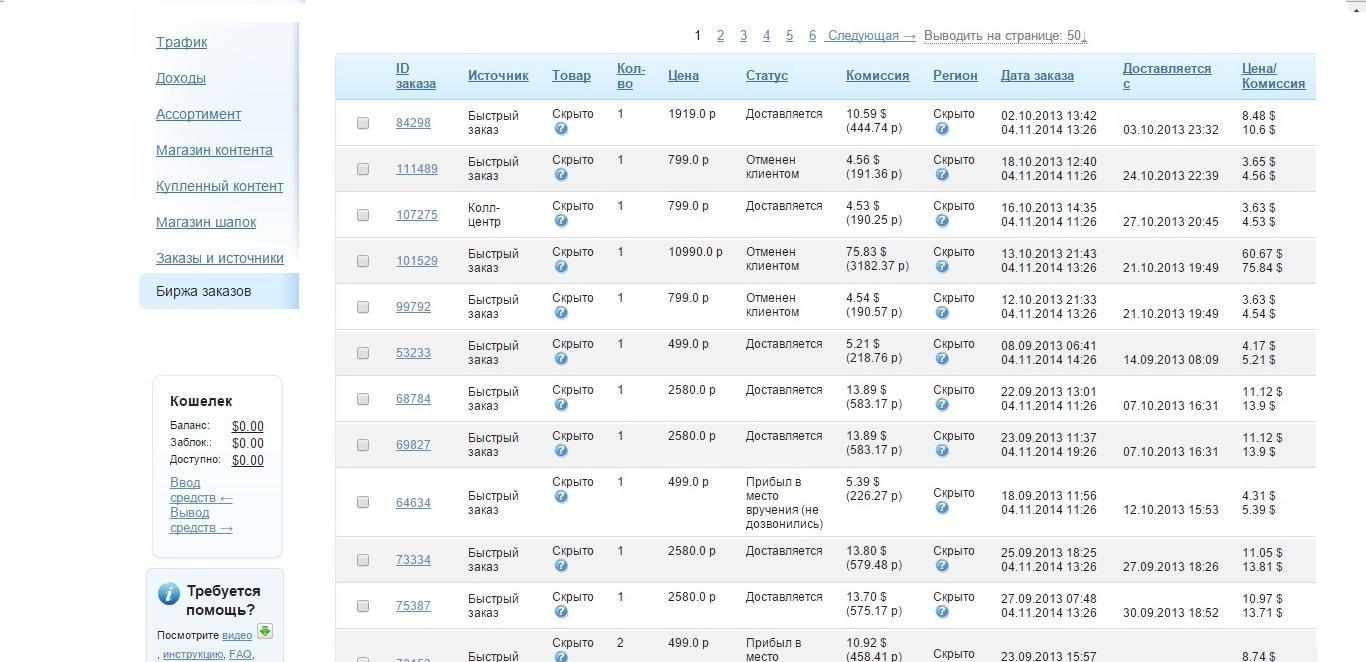Open order ID 64634 link
Viewport: 1366px width, 662px height.
[413, 503]
